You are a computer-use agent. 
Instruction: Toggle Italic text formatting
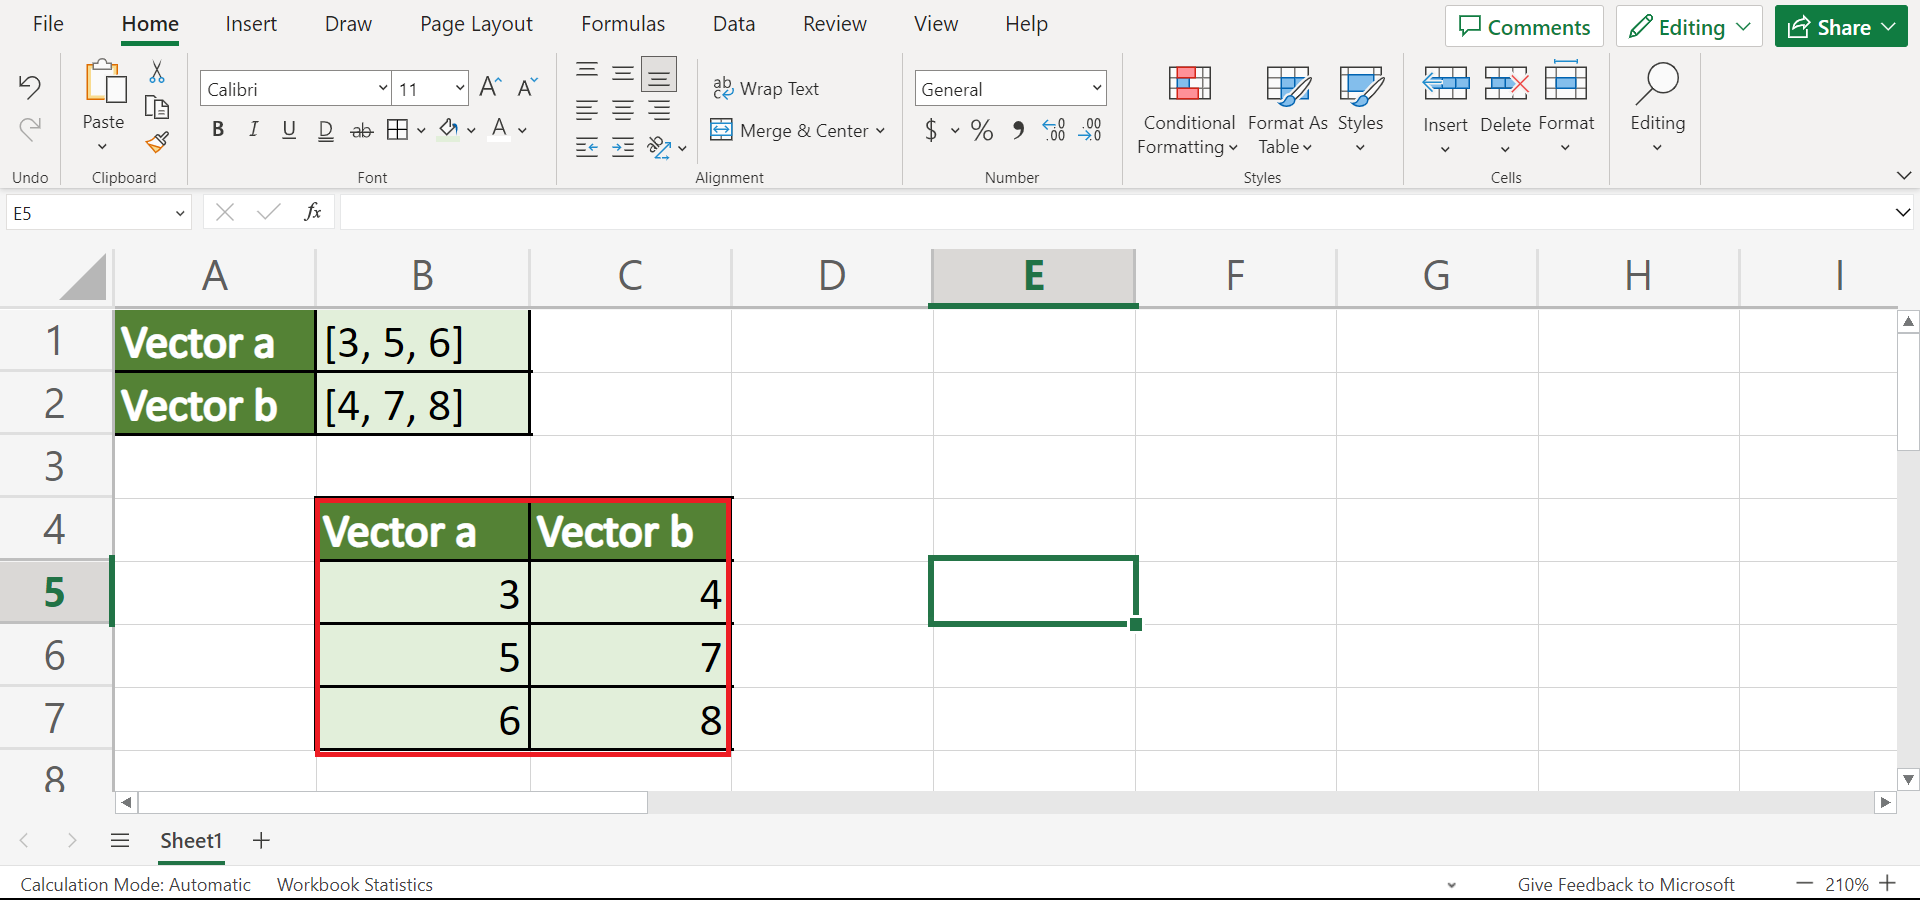254,130
